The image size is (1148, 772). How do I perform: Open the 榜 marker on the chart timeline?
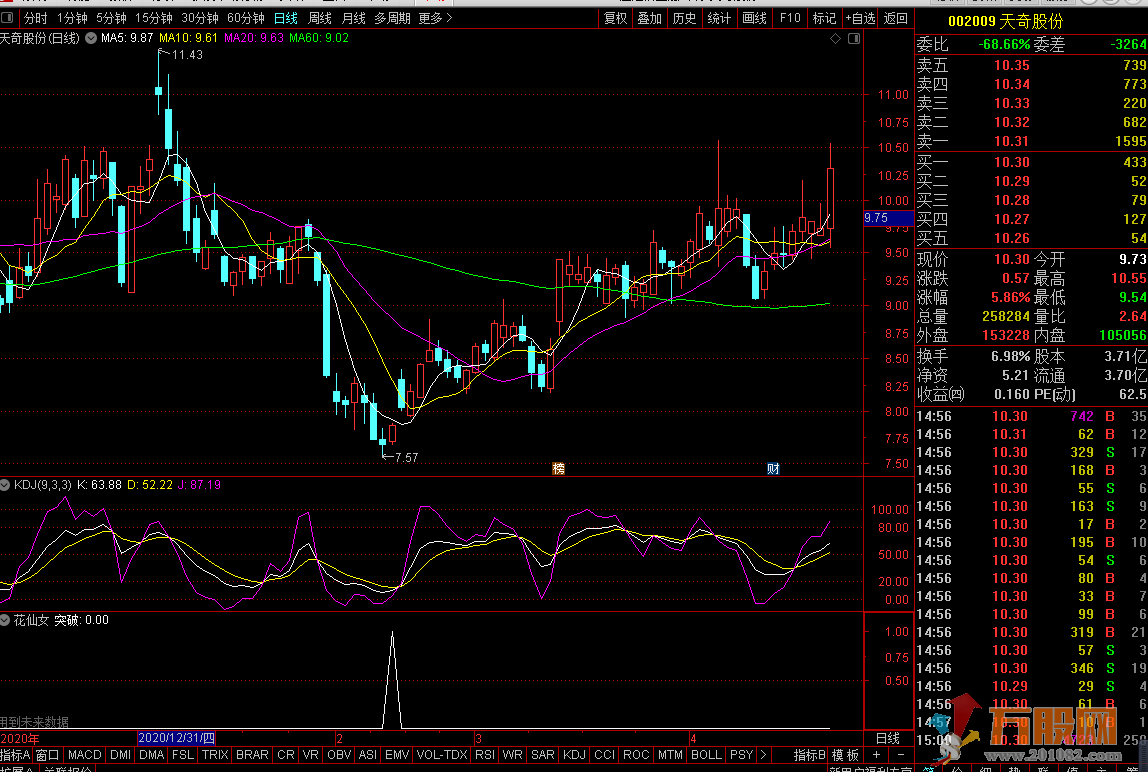point(559,469)
